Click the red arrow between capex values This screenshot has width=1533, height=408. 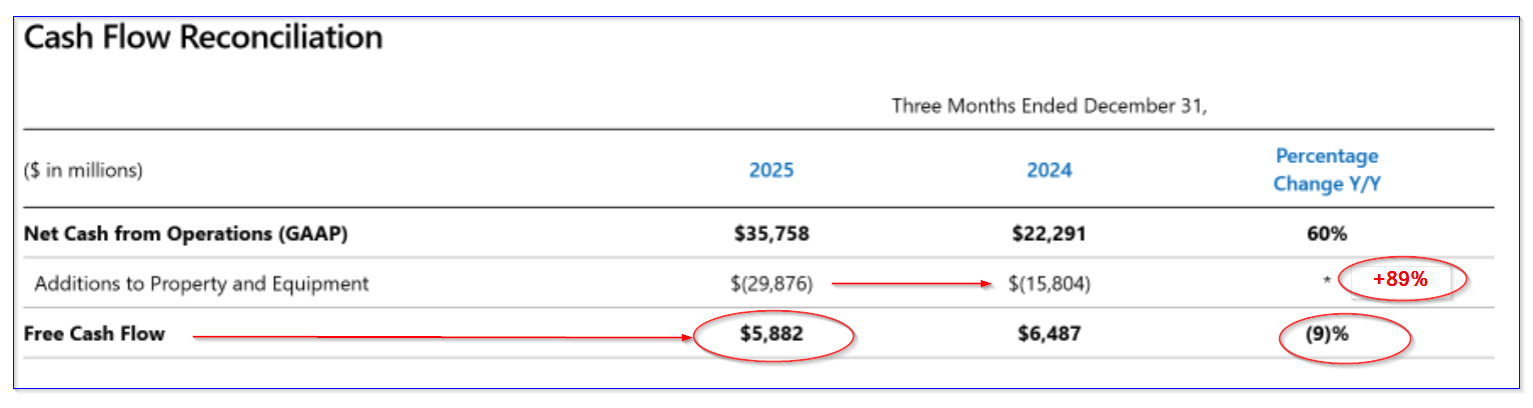[x=912, y=284]
